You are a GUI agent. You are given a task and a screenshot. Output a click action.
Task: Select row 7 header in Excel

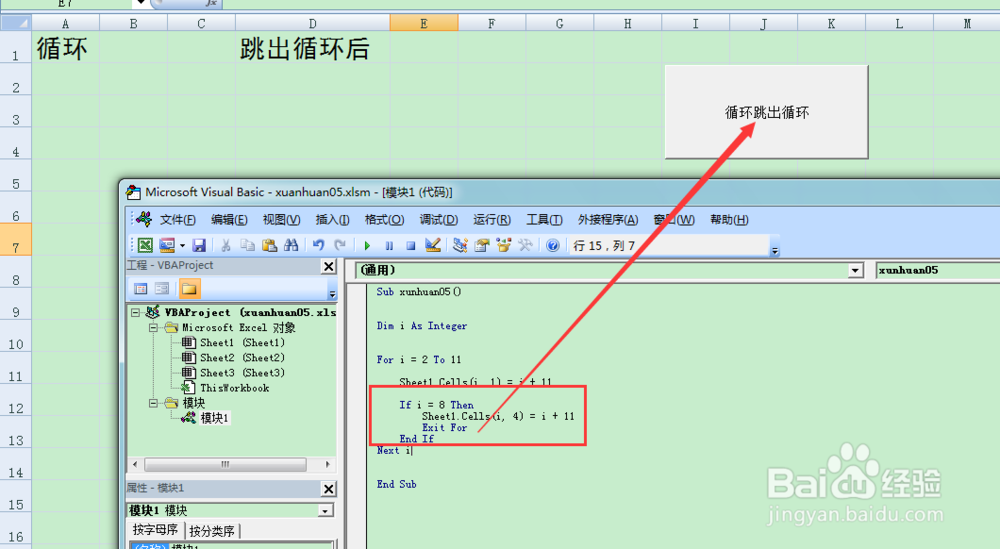[x=15, y=239]
